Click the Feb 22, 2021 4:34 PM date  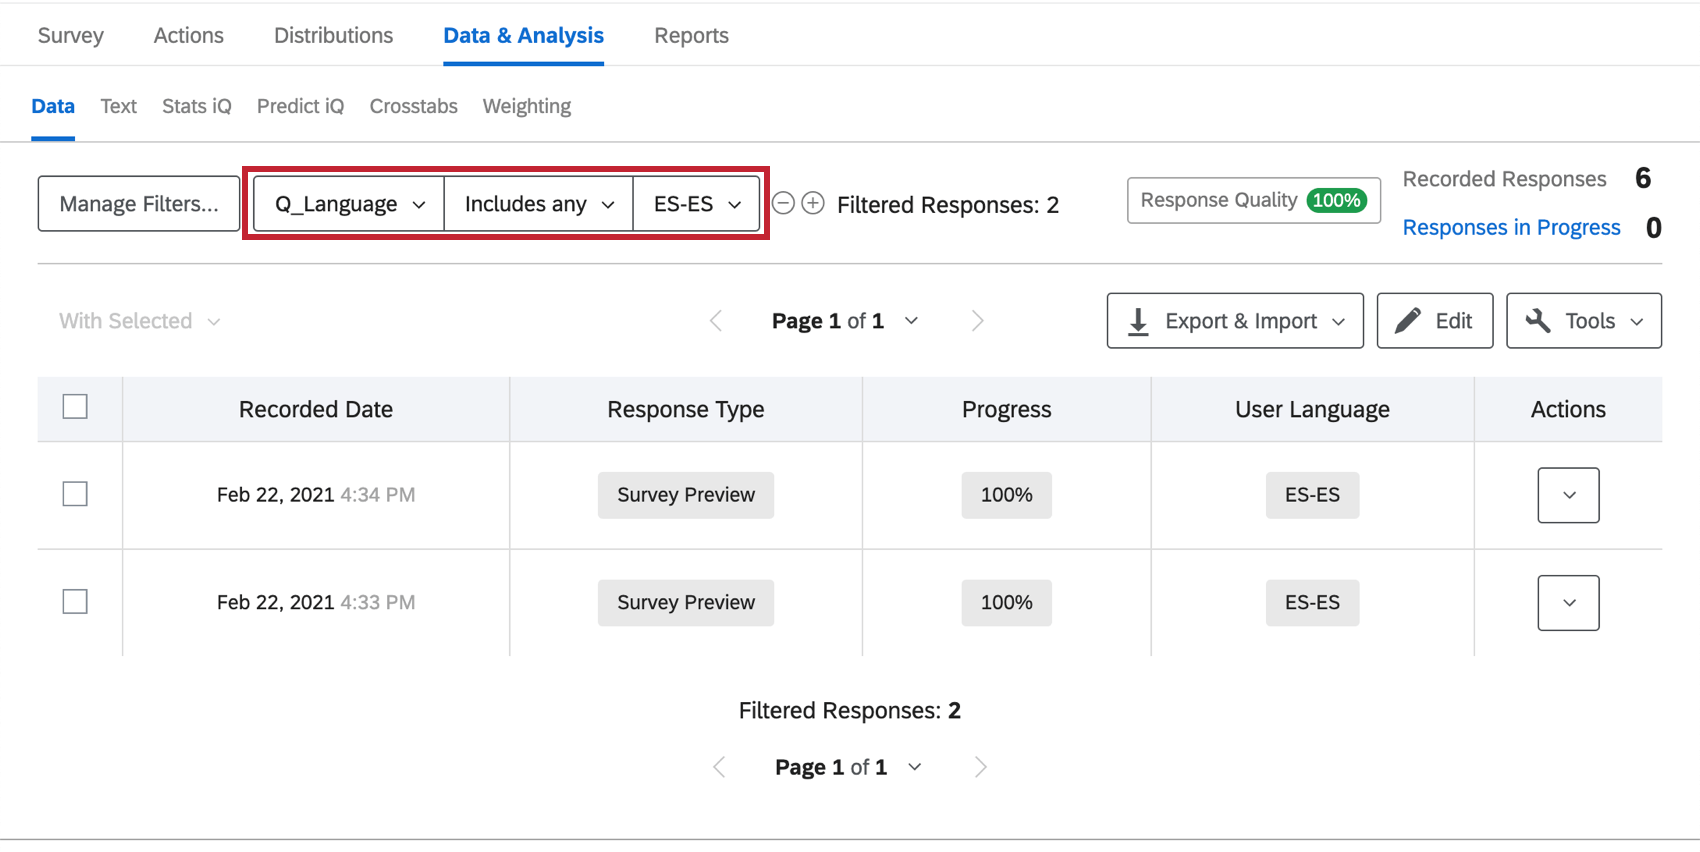316,495
